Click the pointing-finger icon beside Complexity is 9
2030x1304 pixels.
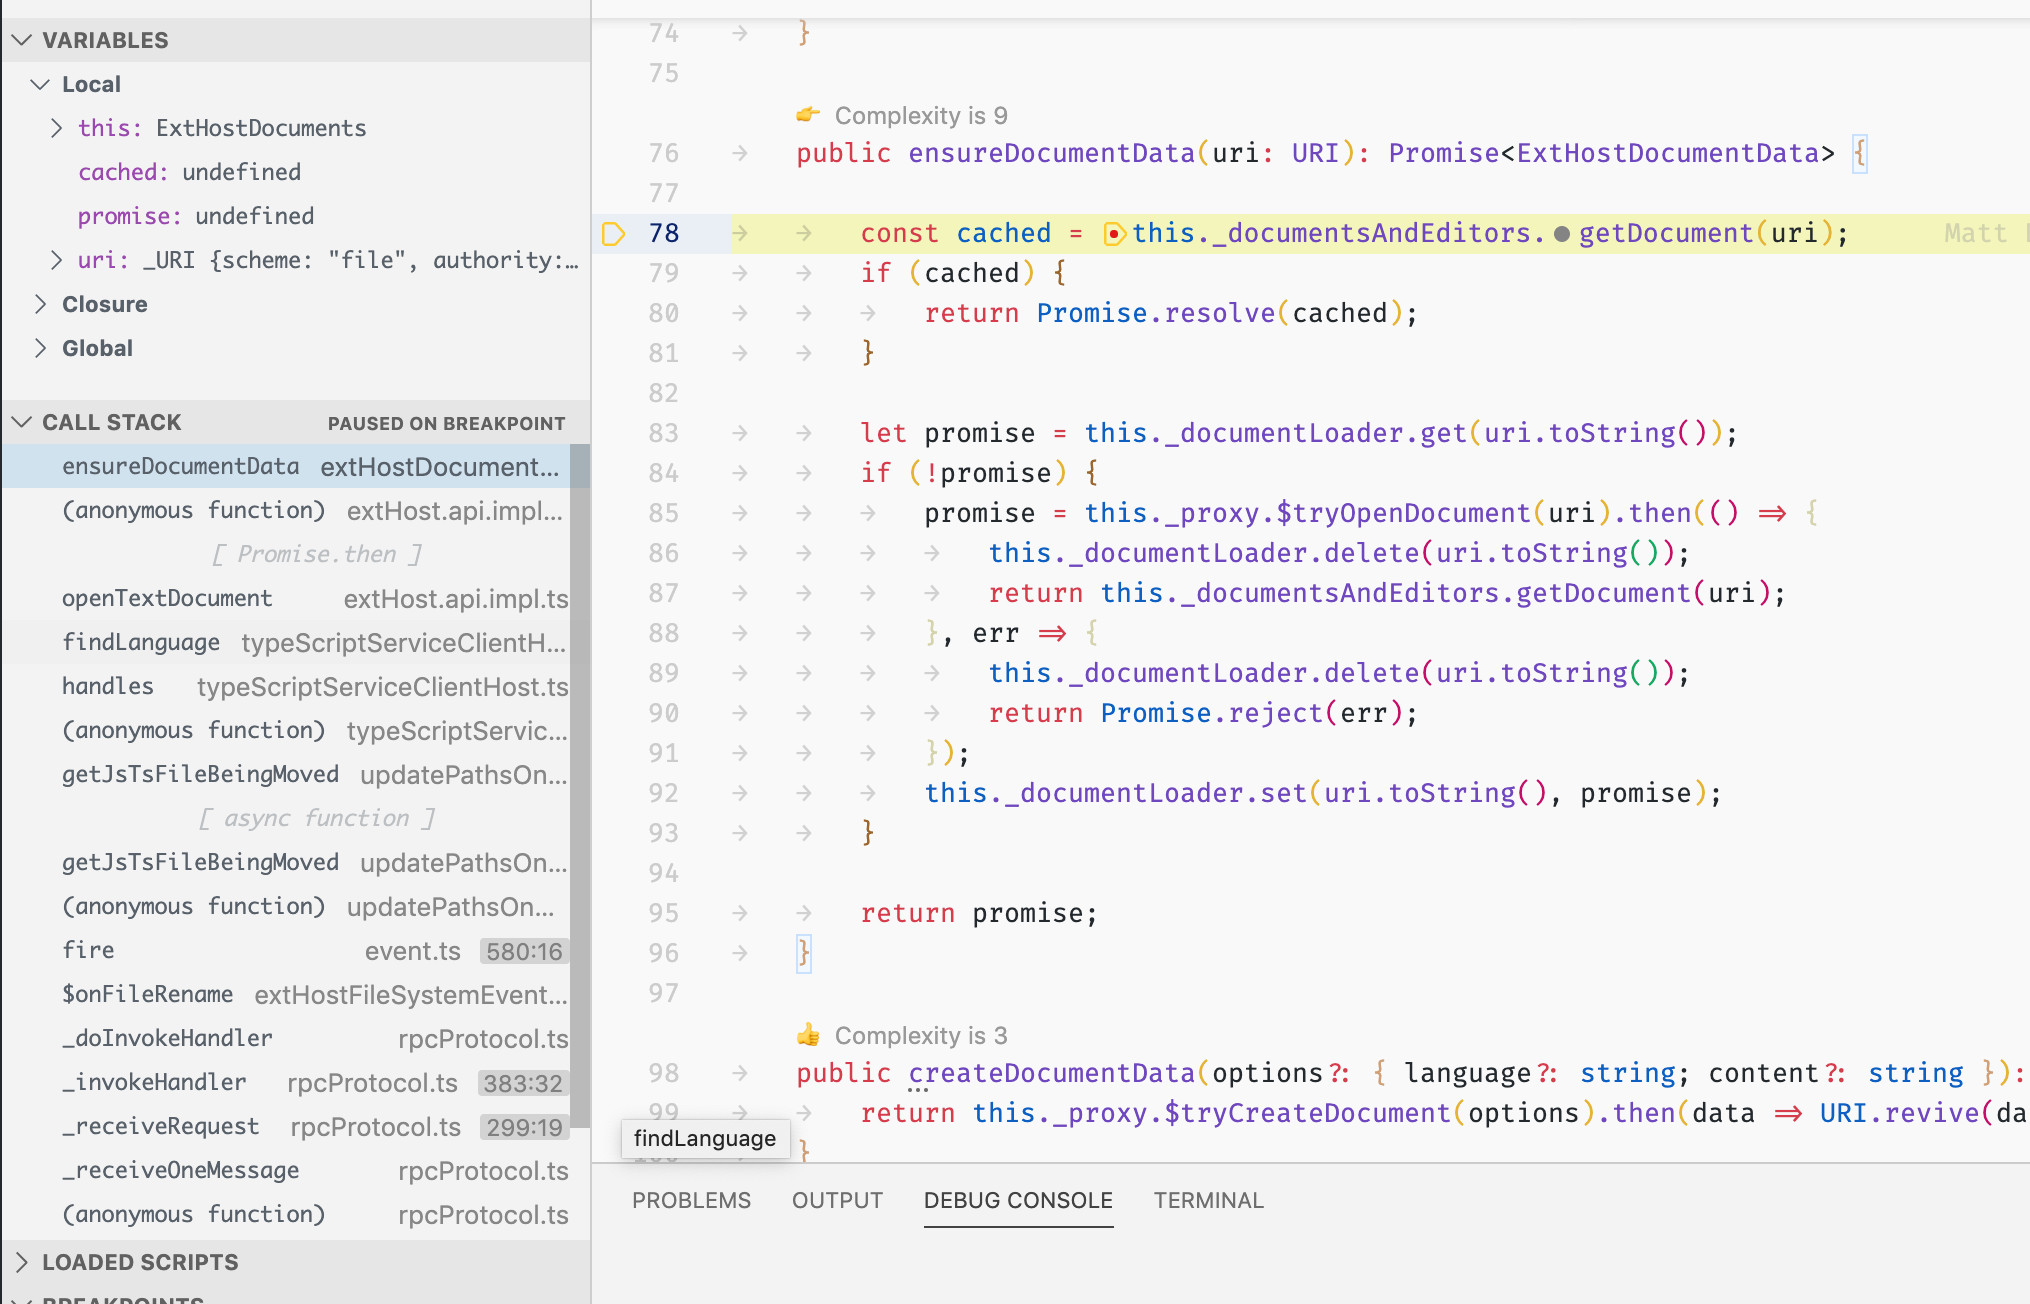(x=808, y=114)
